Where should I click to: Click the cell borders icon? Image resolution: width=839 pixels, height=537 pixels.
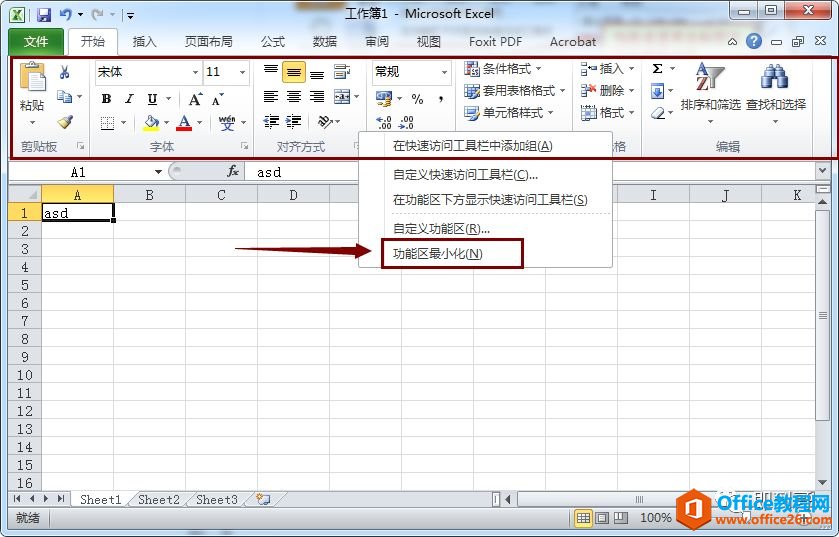(x=108, y=123)
